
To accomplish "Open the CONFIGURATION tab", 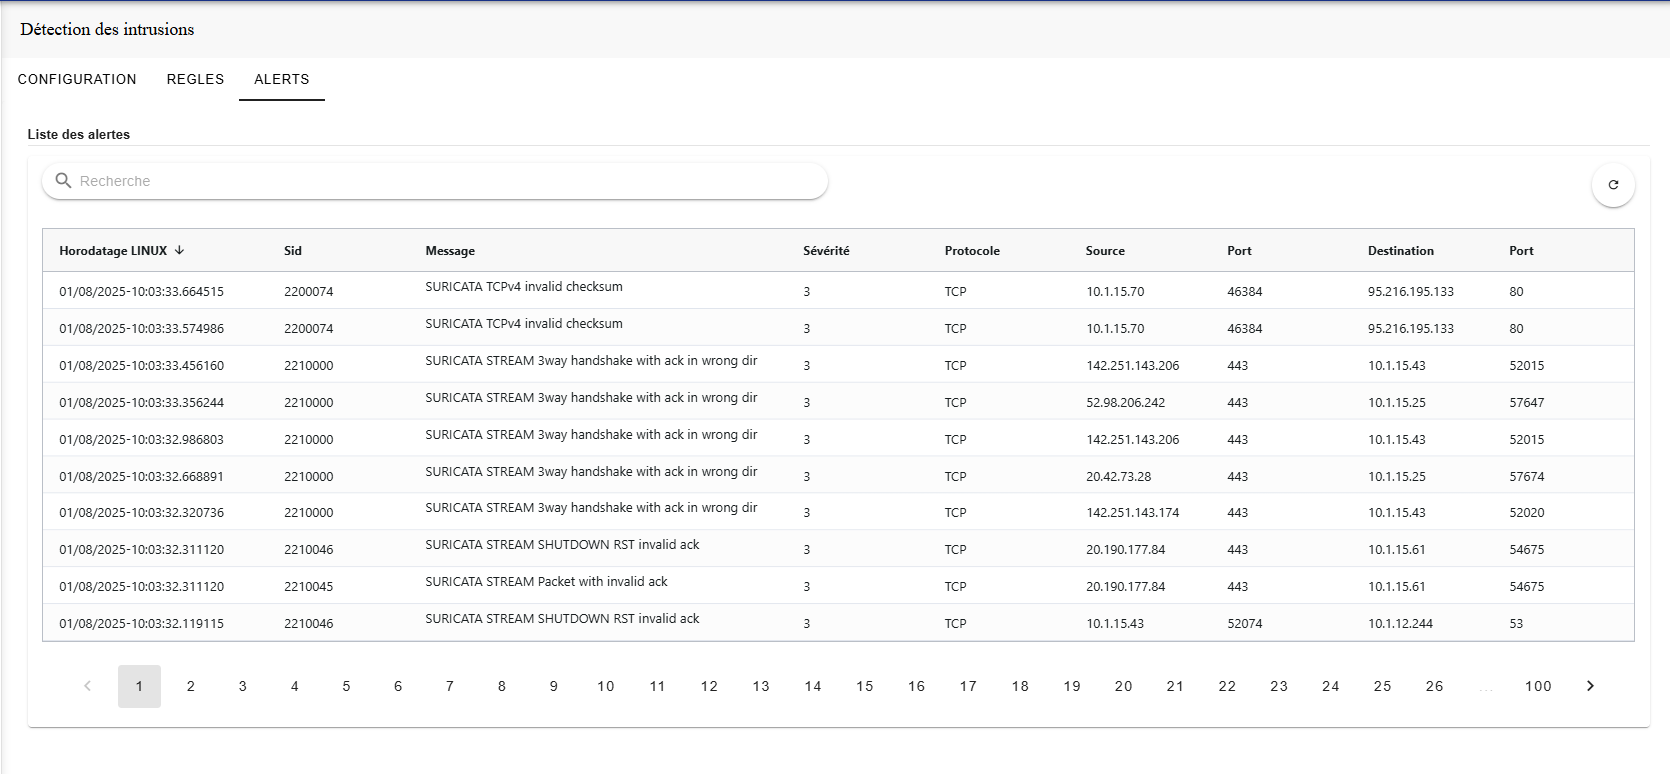I will (x=77, y=79).
